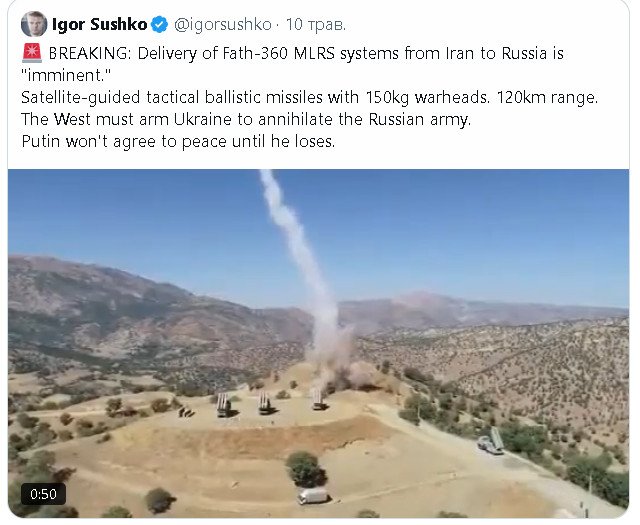
Task: Click the white van in the video
Action: [313, 496]
